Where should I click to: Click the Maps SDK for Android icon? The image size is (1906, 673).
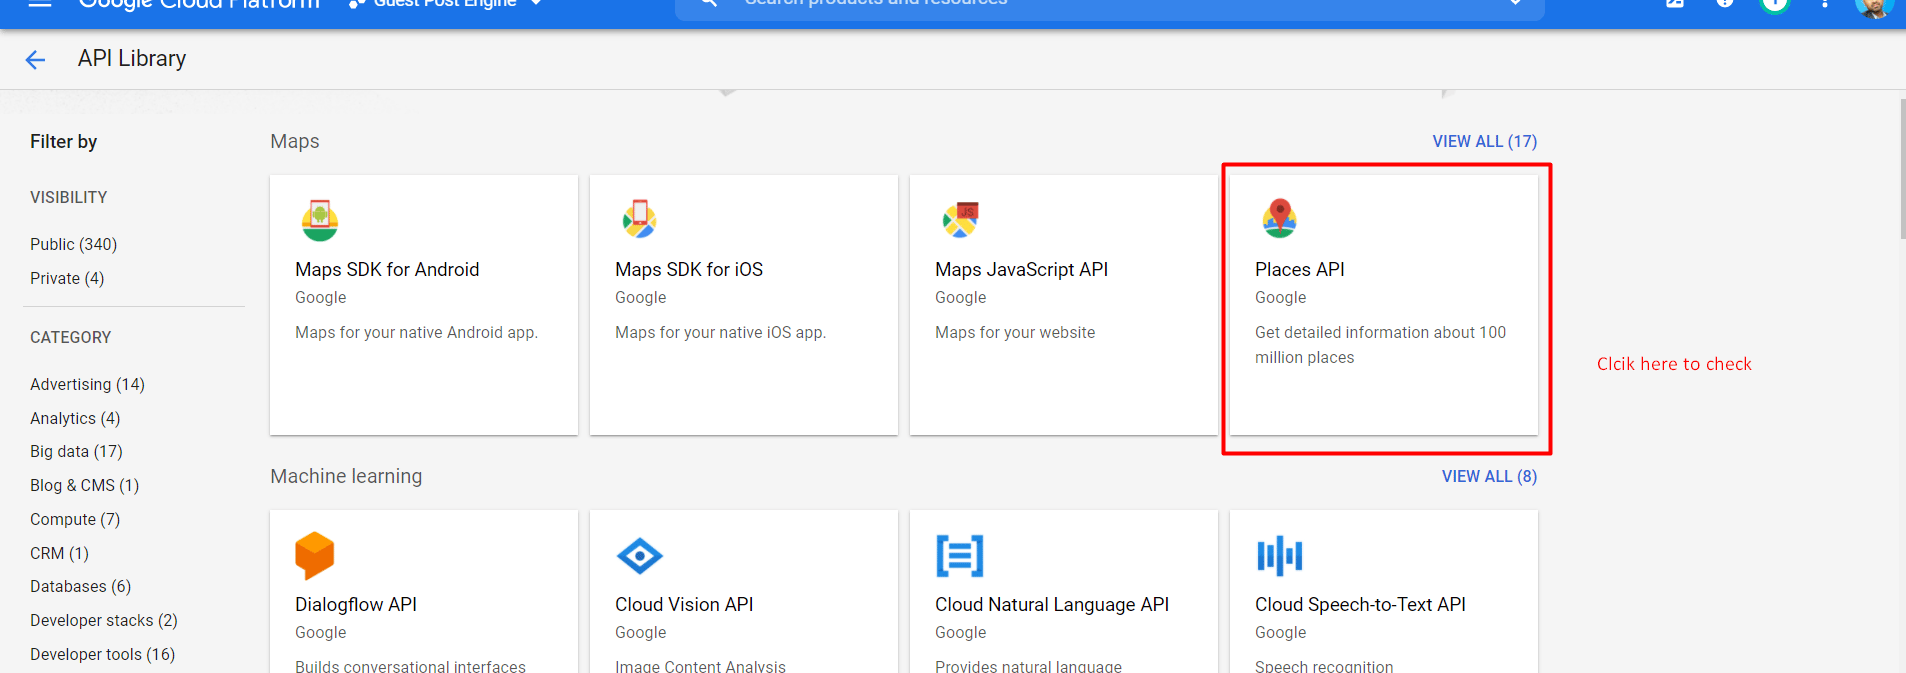(319, 220)
